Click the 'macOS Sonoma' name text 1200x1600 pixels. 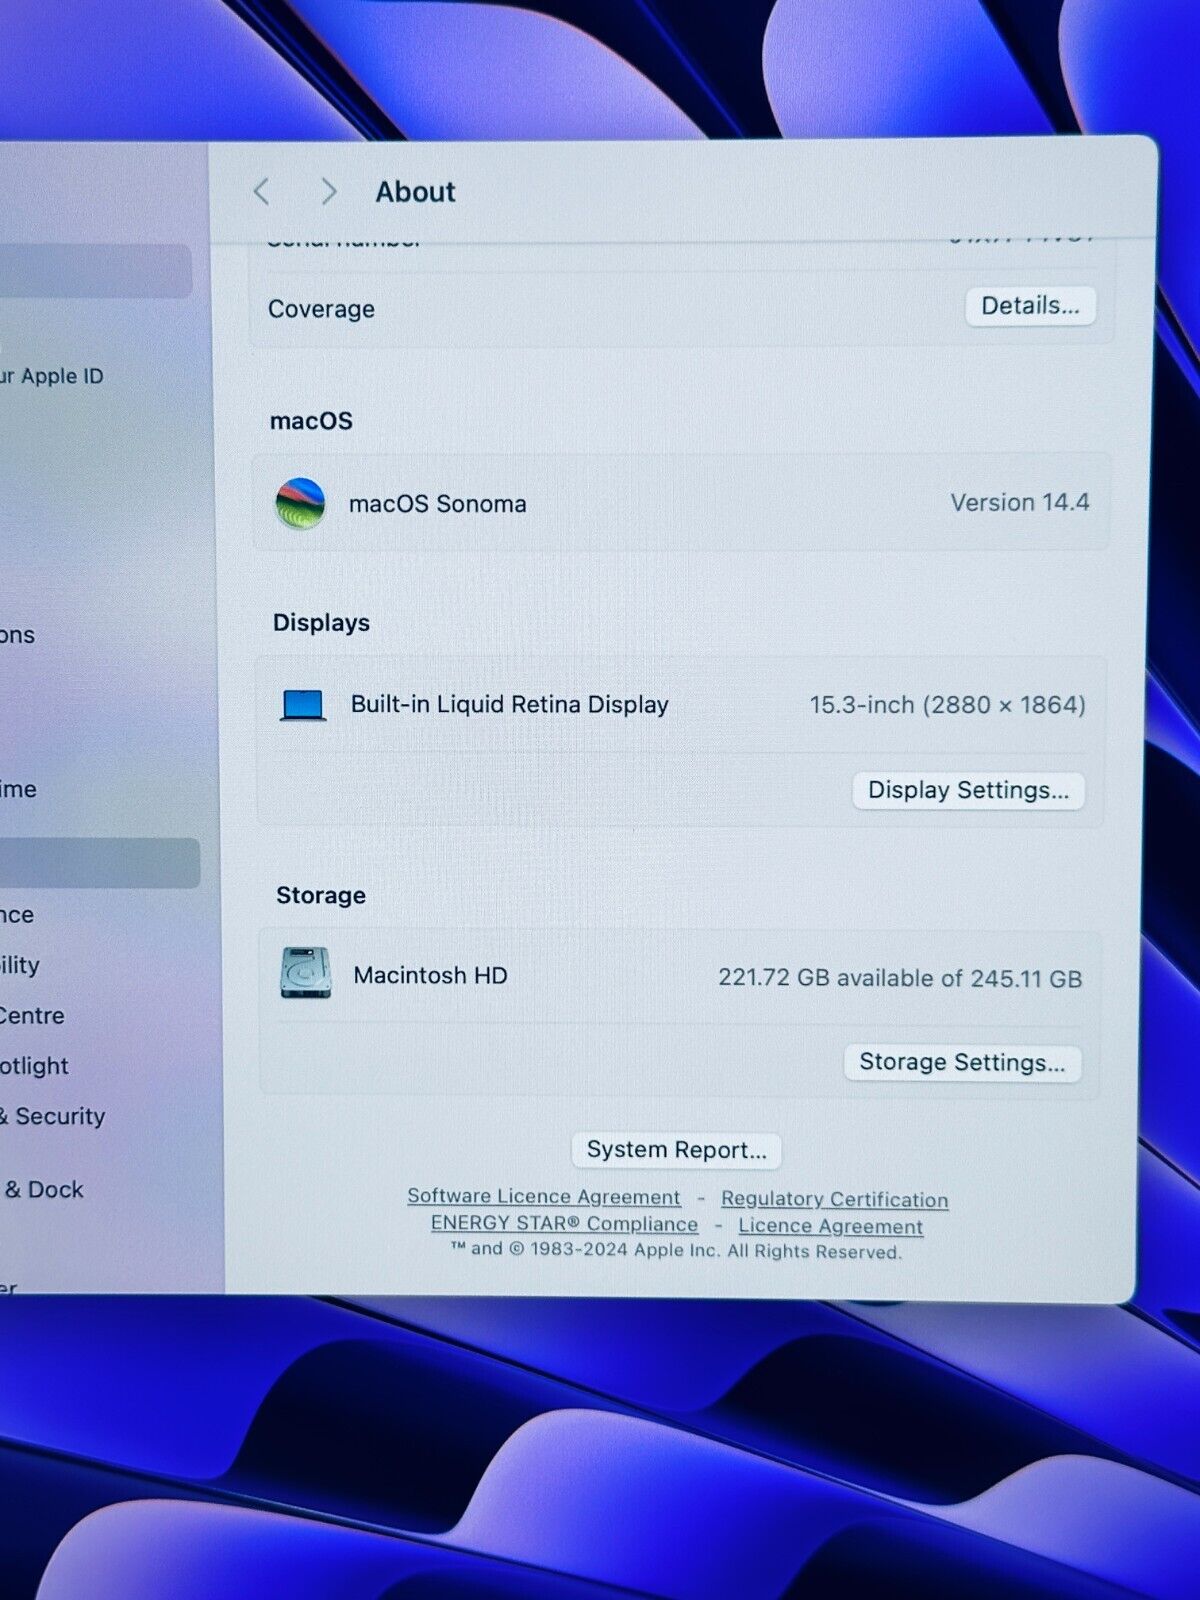pos(437,504)
